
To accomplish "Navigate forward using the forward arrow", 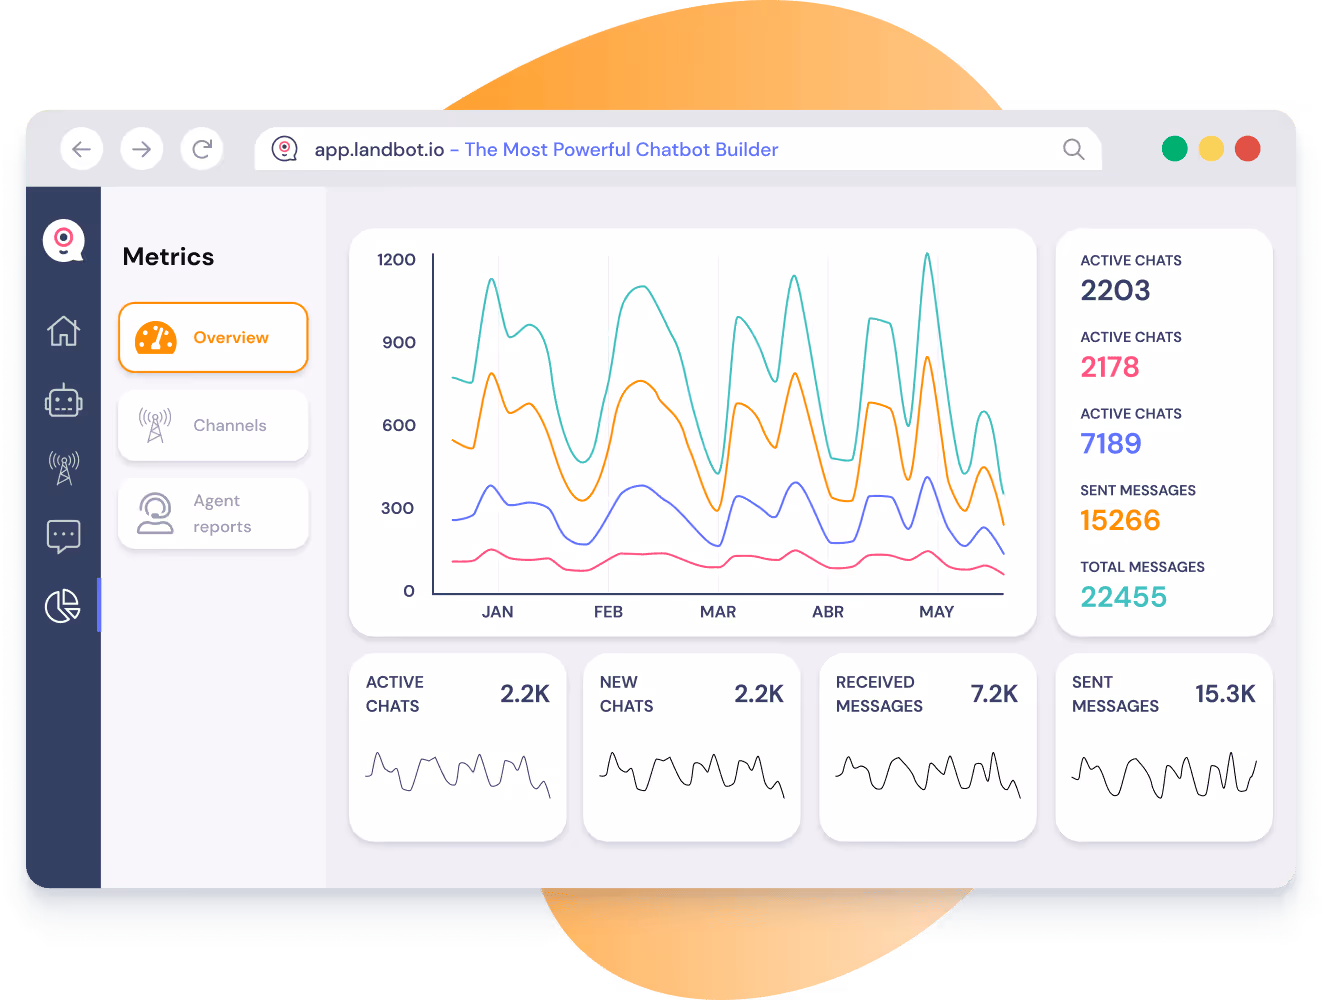I will 142,147.
